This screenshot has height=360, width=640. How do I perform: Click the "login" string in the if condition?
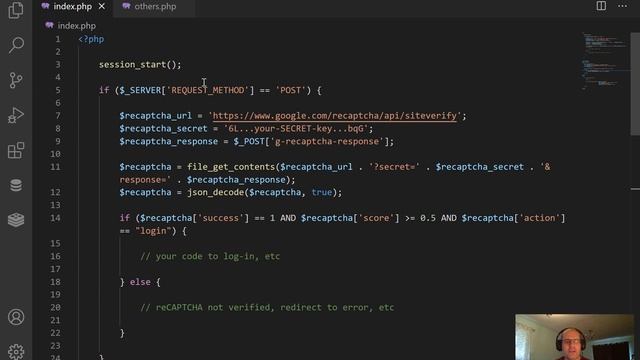click(153, 231)
